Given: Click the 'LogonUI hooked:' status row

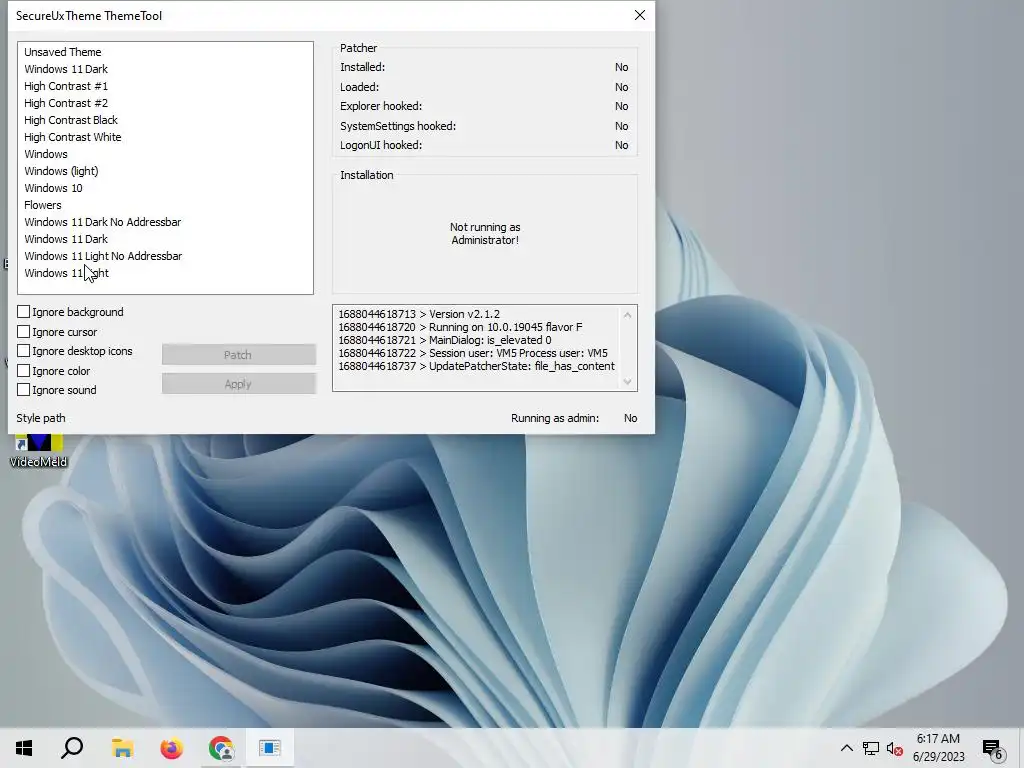Looking at the screenshot, I should [x=484, y=145].
